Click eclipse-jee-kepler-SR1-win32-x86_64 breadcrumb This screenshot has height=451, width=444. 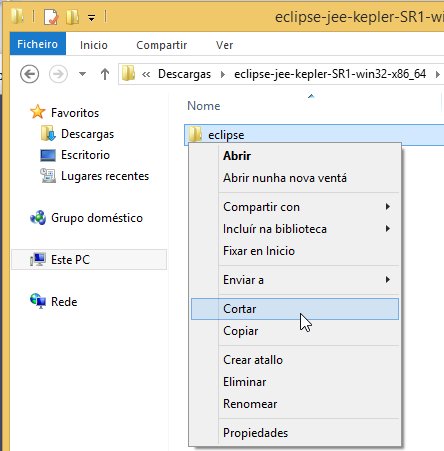330,74
